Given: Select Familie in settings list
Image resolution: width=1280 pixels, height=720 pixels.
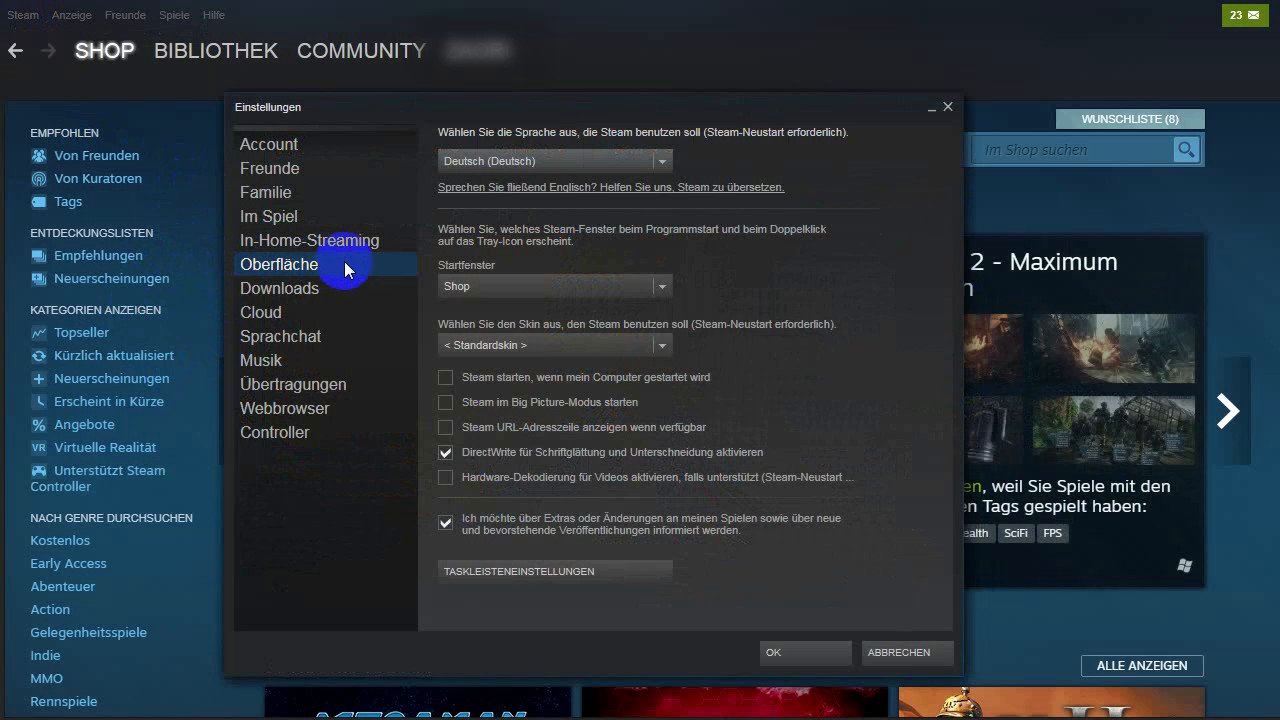Looking at the screenshot, I should click(325, 192).
